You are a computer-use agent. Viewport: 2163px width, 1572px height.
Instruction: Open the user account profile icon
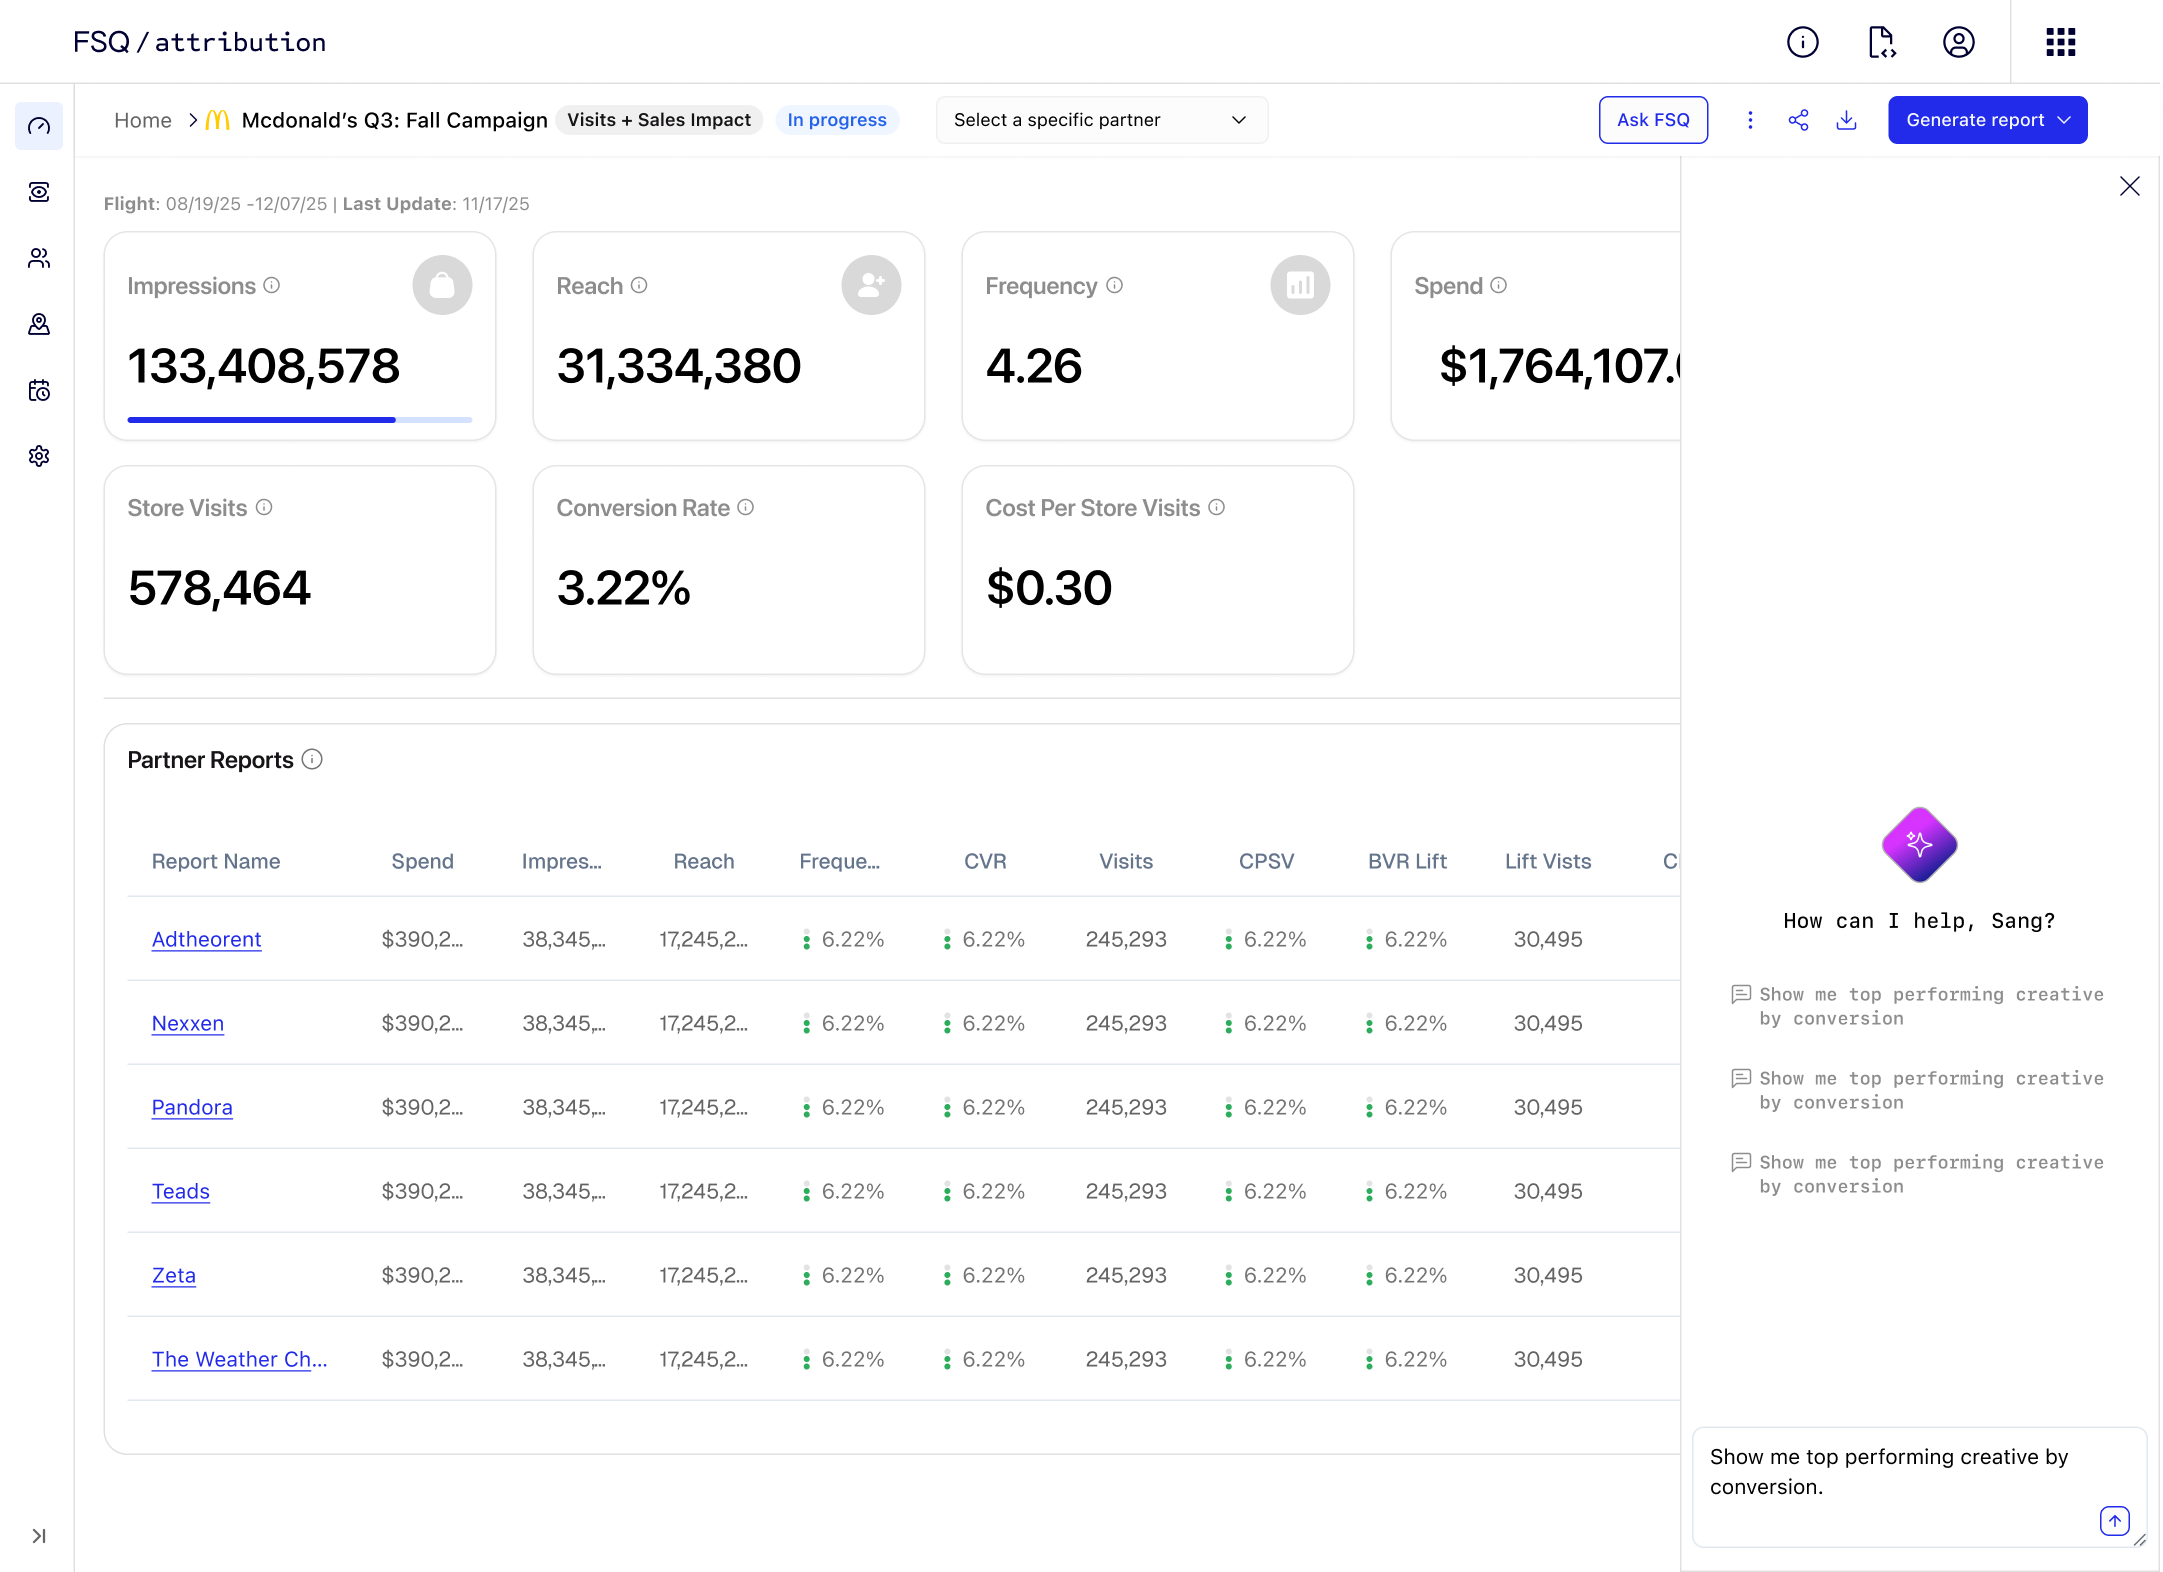tap(1958, 42)
